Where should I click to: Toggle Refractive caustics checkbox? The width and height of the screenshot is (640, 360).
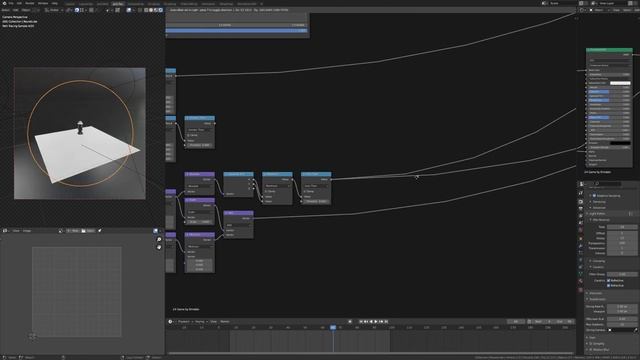pyautogui.click(x=608, y=285)
